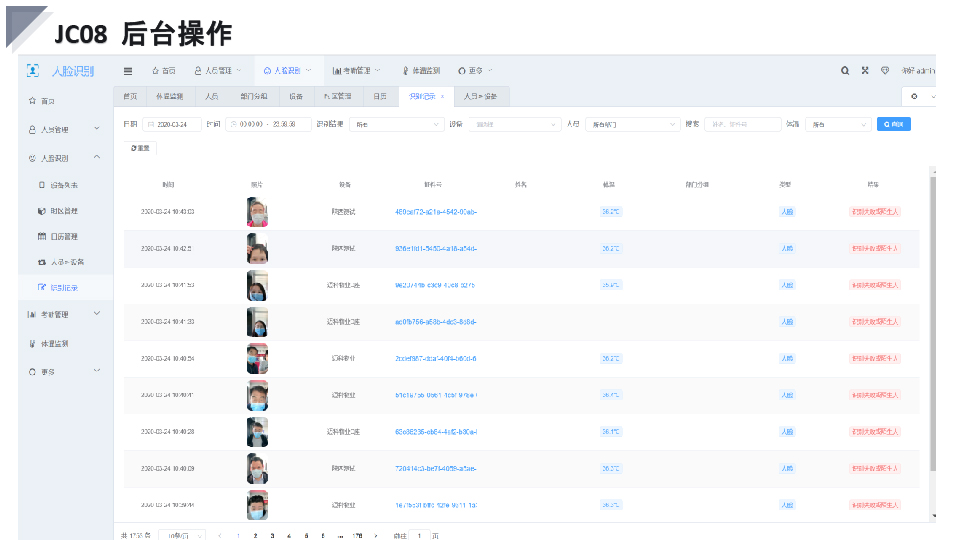The height and width of the screenshot is (540, 960).
Task: Click the face photo thumbnail in first row
Action: [x=257, y=212]
